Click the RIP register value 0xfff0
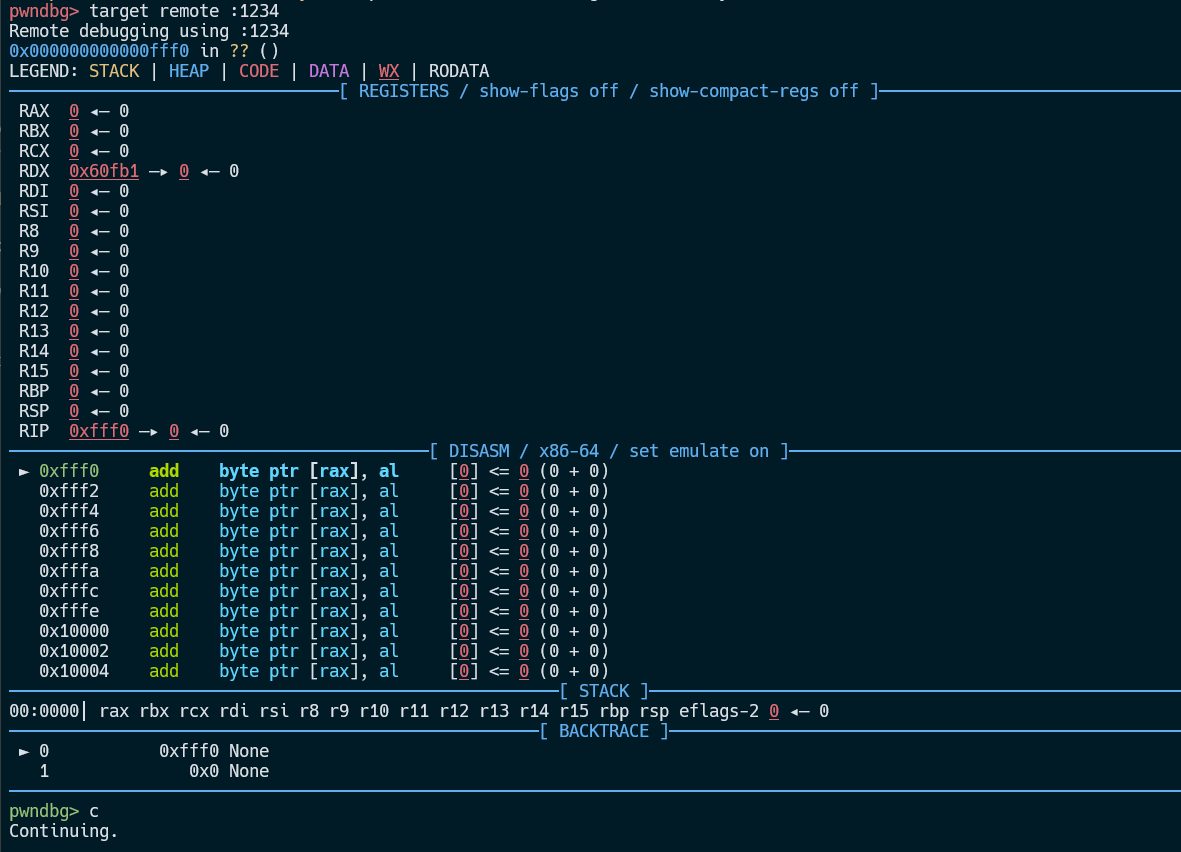1181x852 pixels. [x=99, y=431]
